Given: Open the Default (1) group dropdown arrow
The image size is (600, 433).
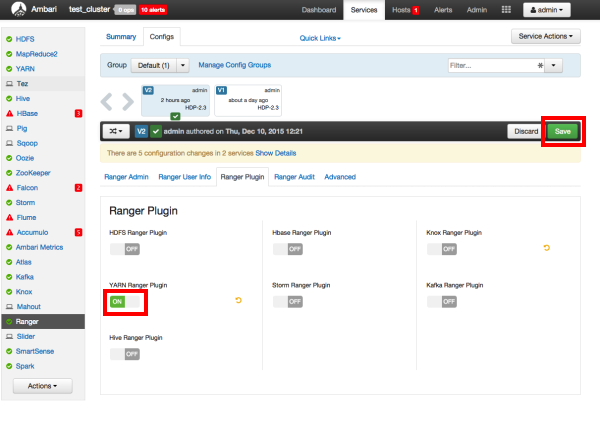Looking at the screenshot, I should point(183,65).
